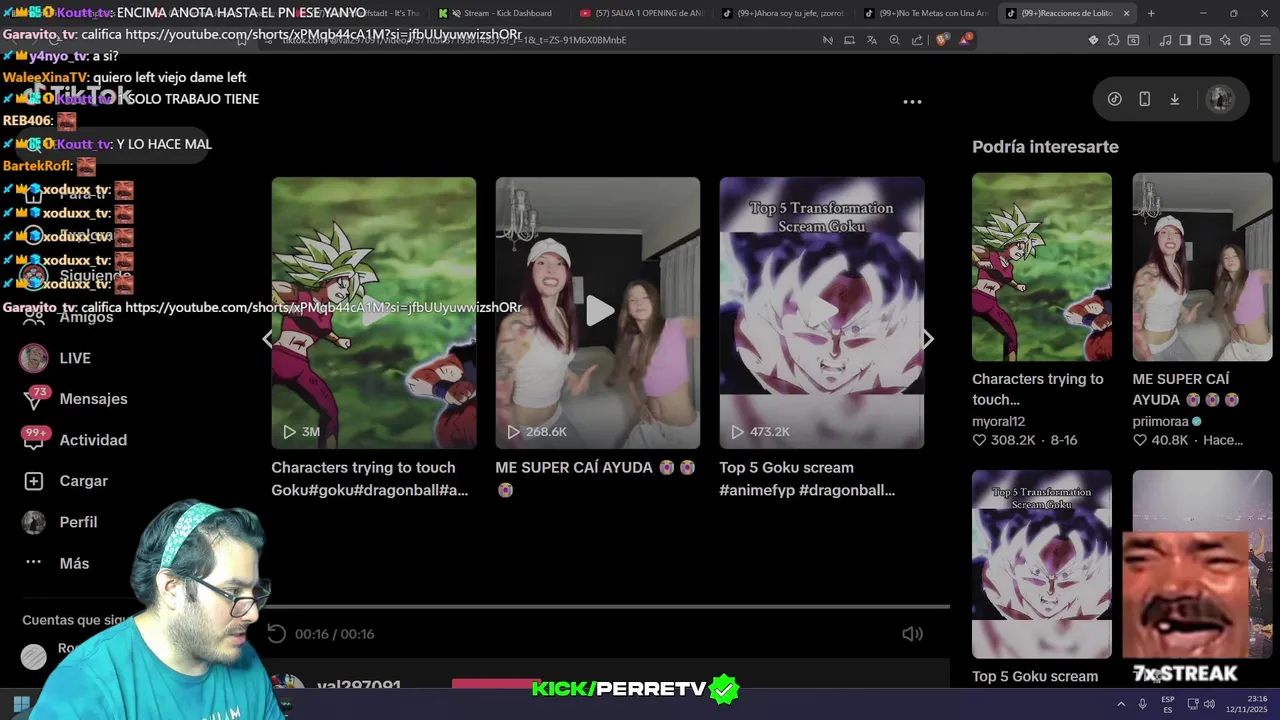Open ME SUPER CAÍ AYUDA thumbnail in Podría interesarte
The width and height of the screenshot is (1280, 720).
(1202, 267)
